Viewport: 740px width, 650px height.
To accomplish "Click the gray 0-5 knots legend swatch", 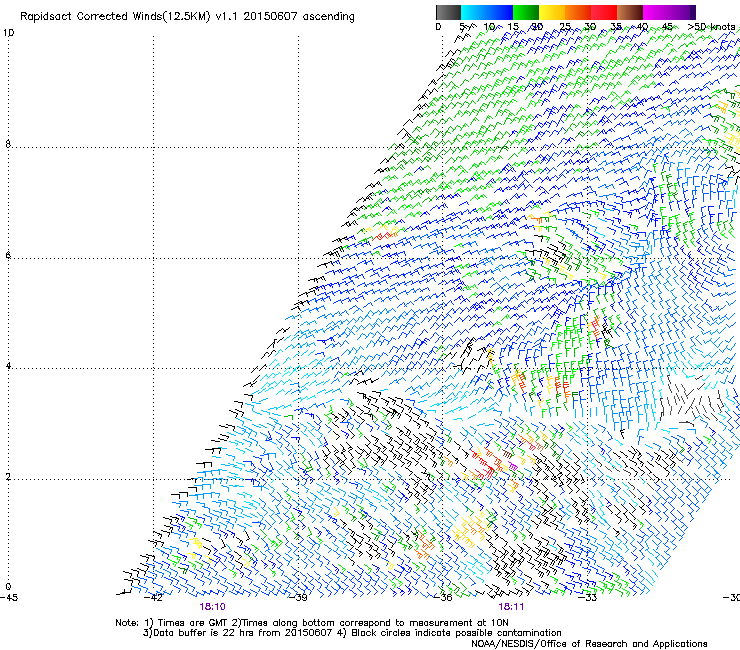I will [448, 12].
